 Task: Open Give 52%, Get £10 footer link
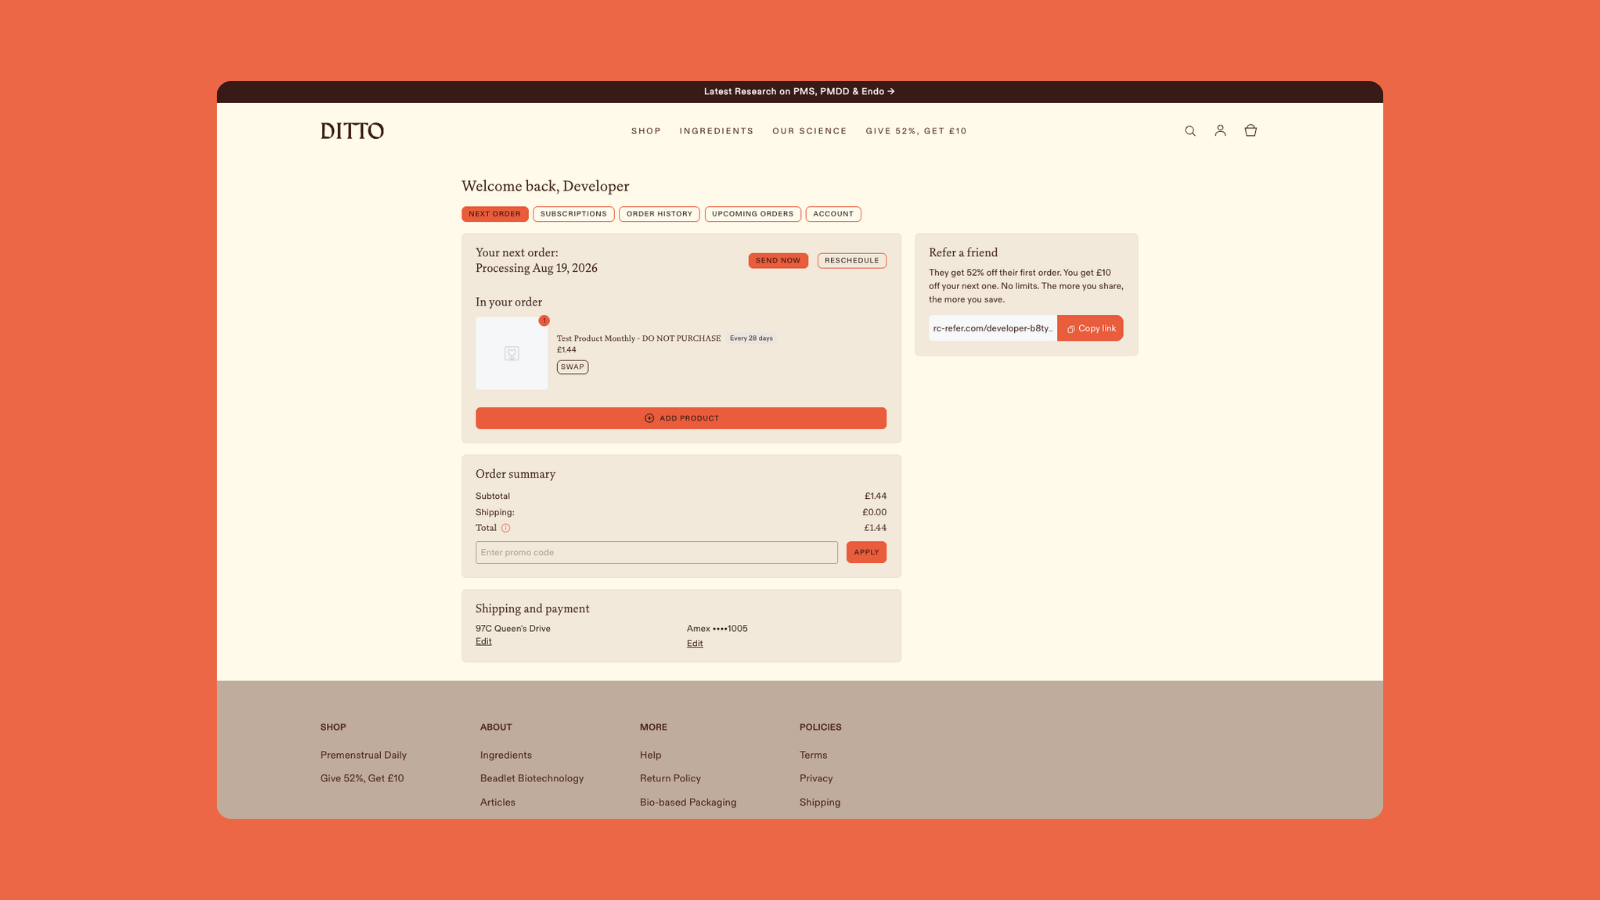362,778
